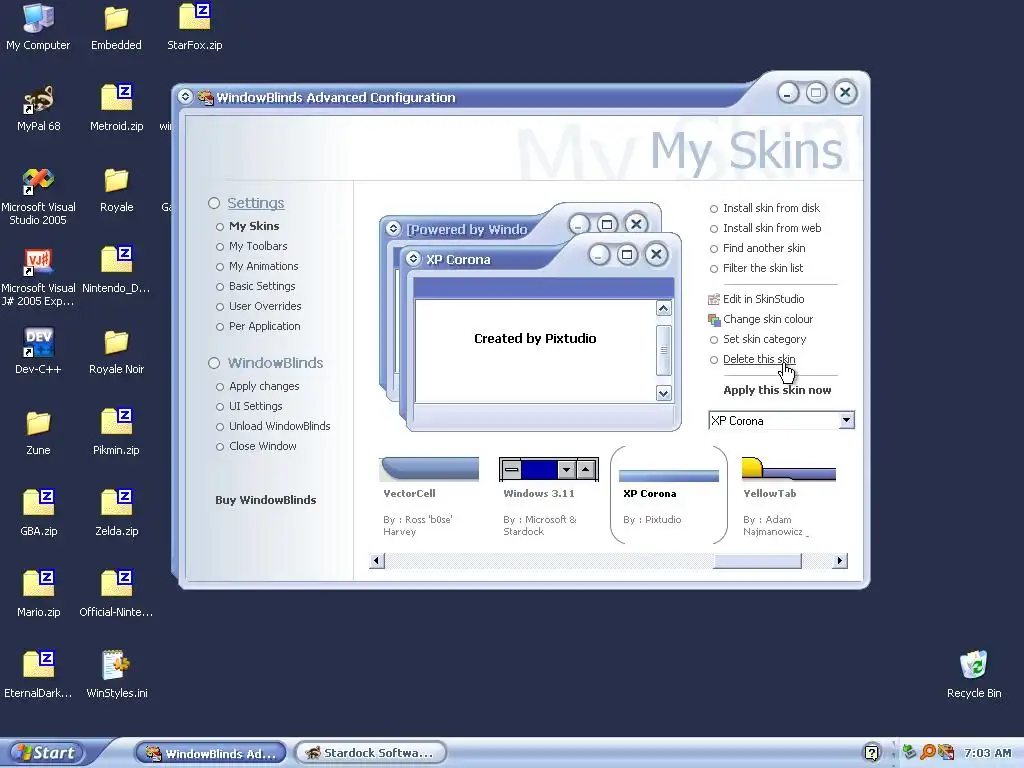Launch Microsoft Visual Studio 2005 shortcut
Screen dimensions: 1024x768
point(38,196)
